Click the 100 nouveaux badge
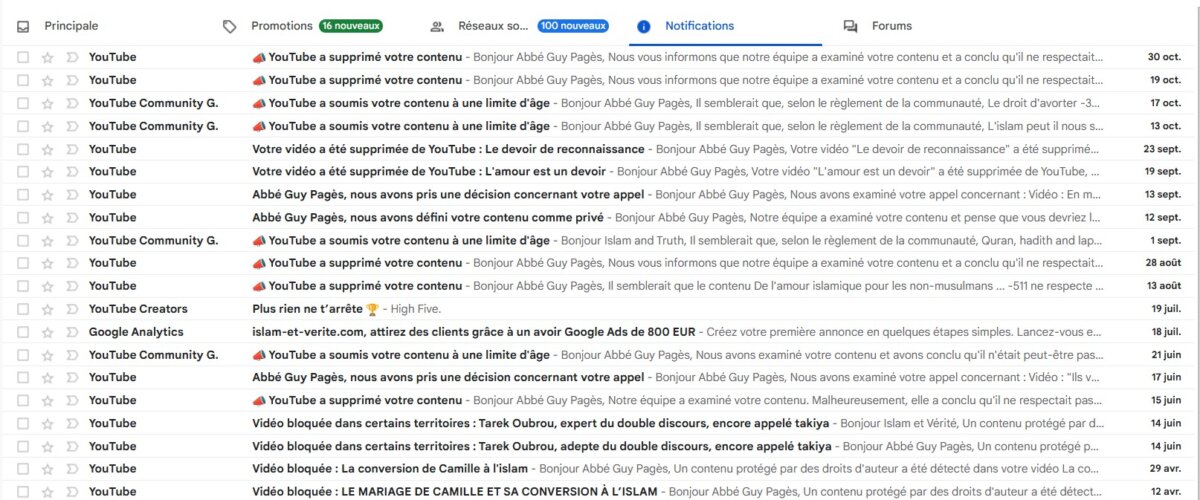The height and width of the screenshot is (500, 1200). (572, 26)
